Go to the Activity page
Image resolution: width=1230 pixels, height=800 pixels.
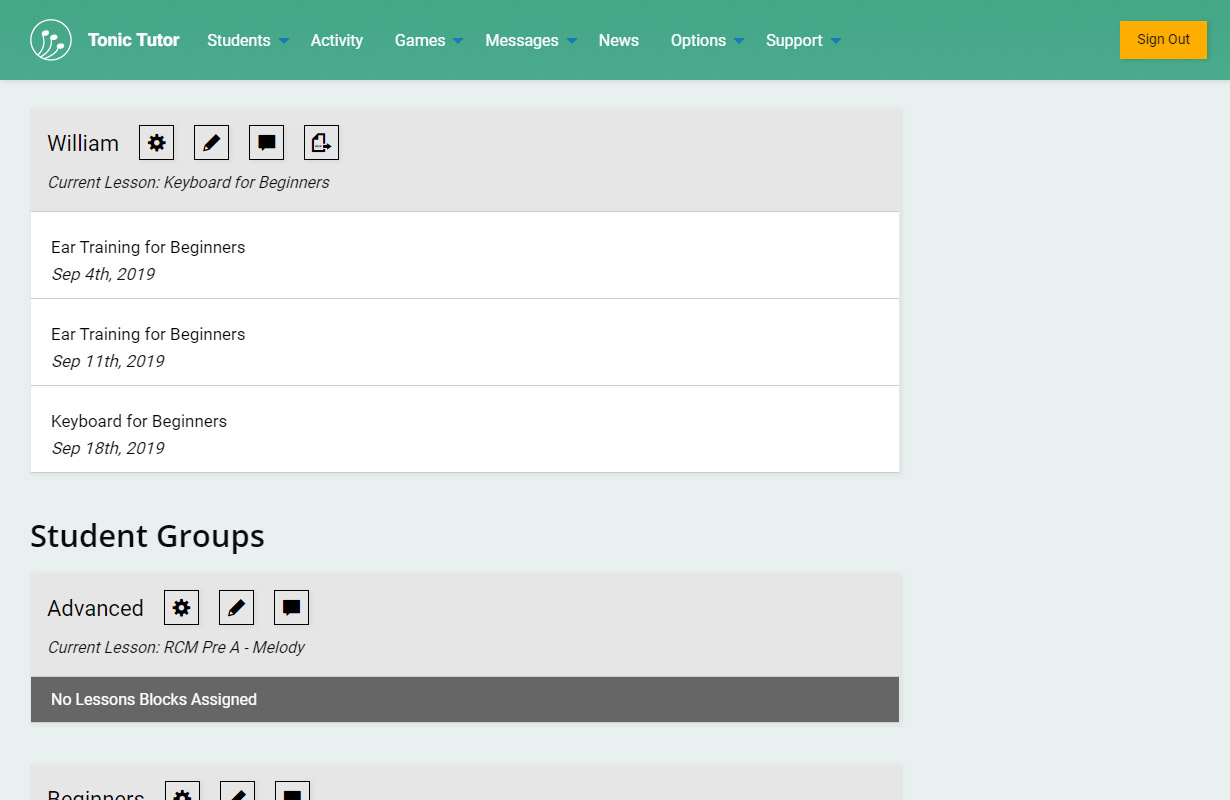(336, 40)
